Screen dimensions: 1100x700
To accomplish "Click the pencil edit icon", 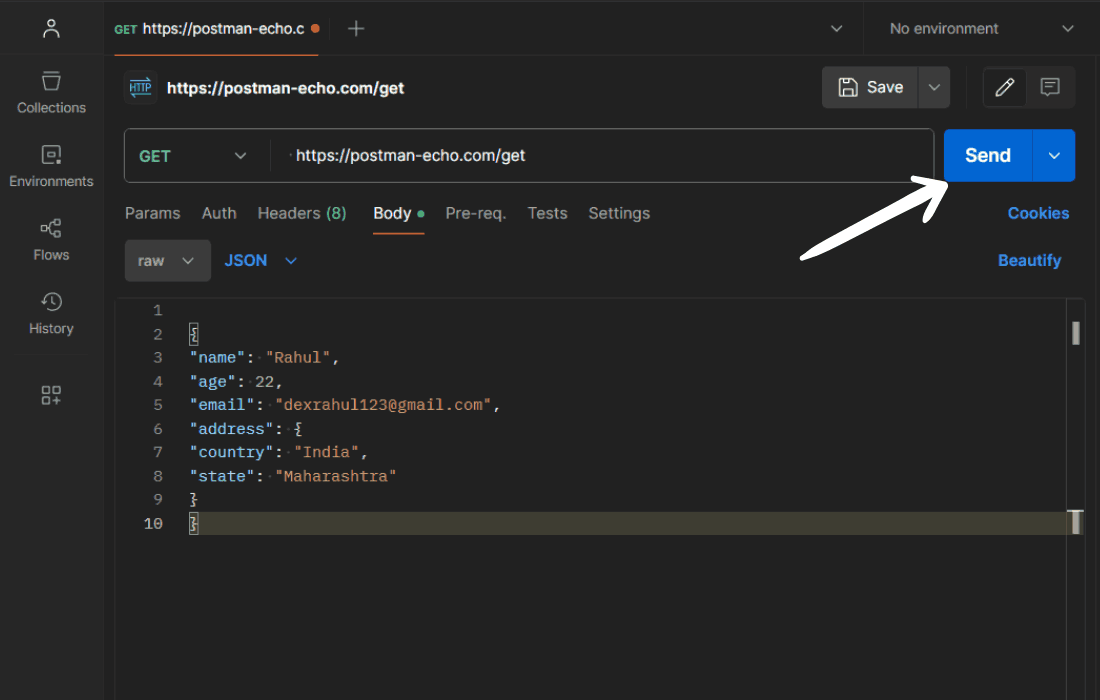I will (x=1004, y=87).
